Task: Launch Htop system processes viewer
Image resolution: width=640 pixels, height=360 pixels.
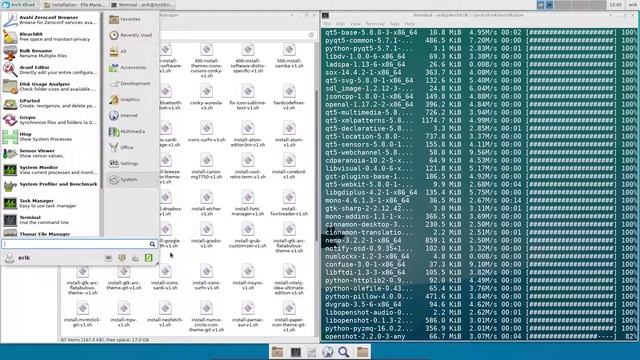Action: point(50,137)
